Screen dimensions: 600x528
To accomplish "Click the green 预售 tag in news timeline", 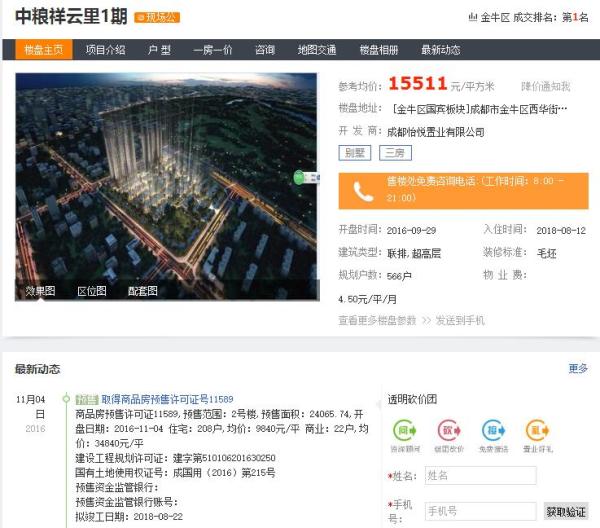I will click(x=87, y=399).
